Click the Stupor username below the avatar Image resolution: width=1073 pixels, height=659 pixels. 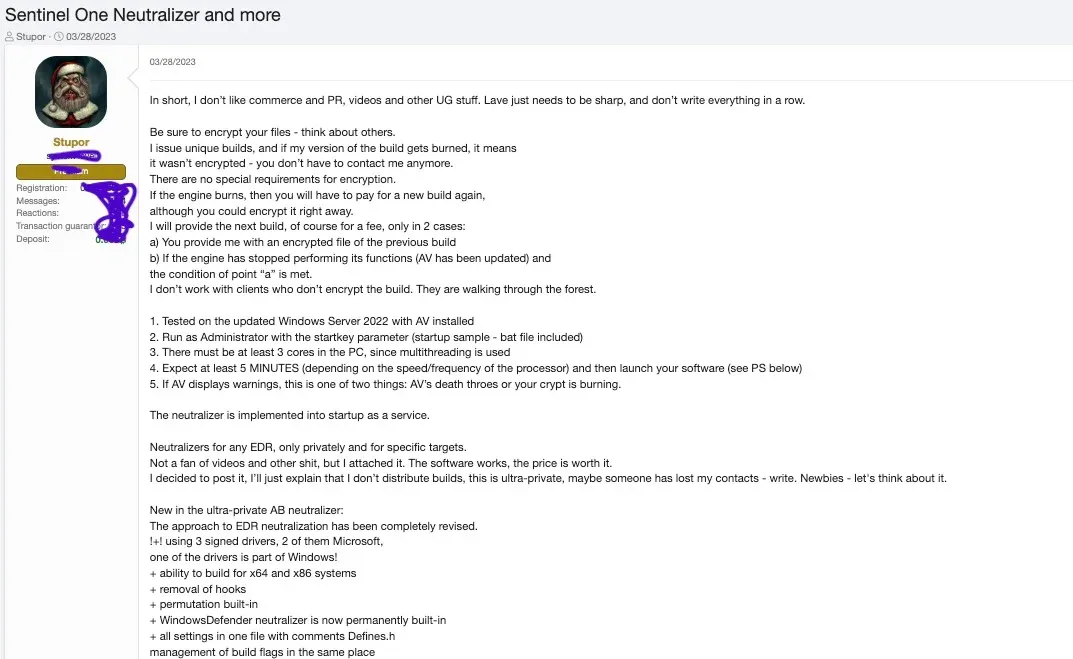pyautogui.click(x=70, y=142)
